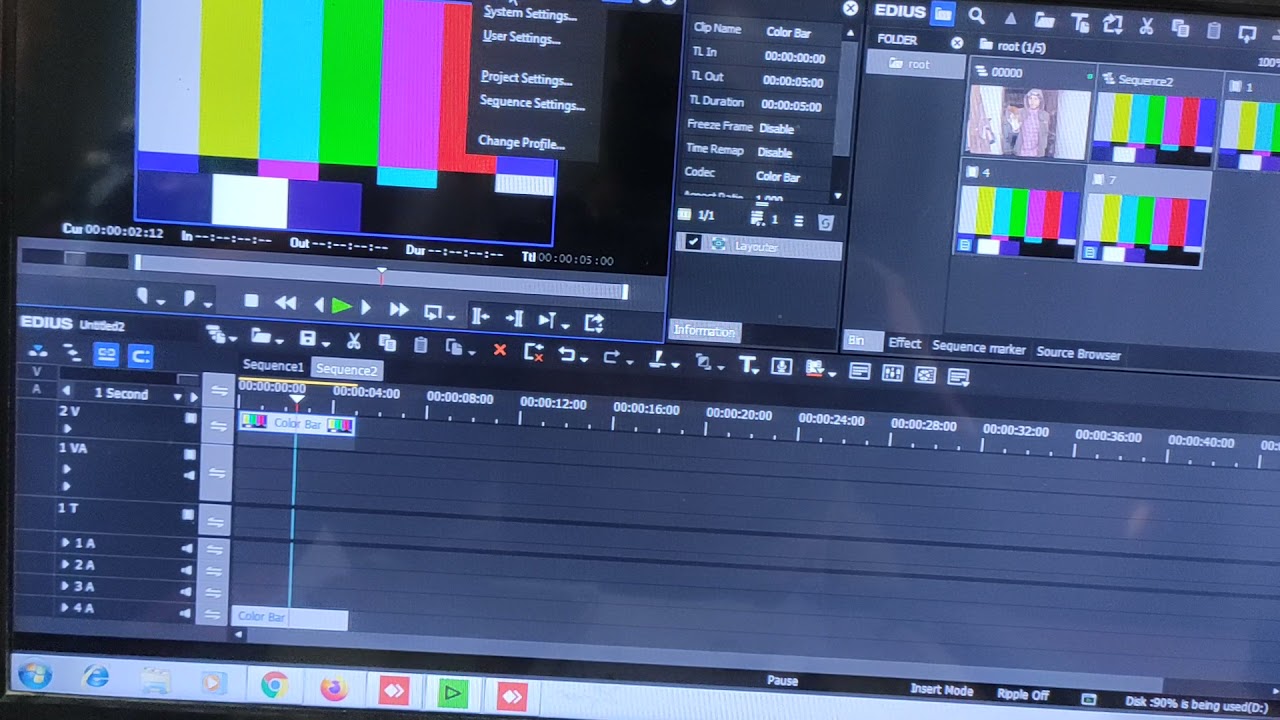Toggle the Layouter checkbox in Information panel
Screen dimensions: 1280x720
click(x=693, y=243)
